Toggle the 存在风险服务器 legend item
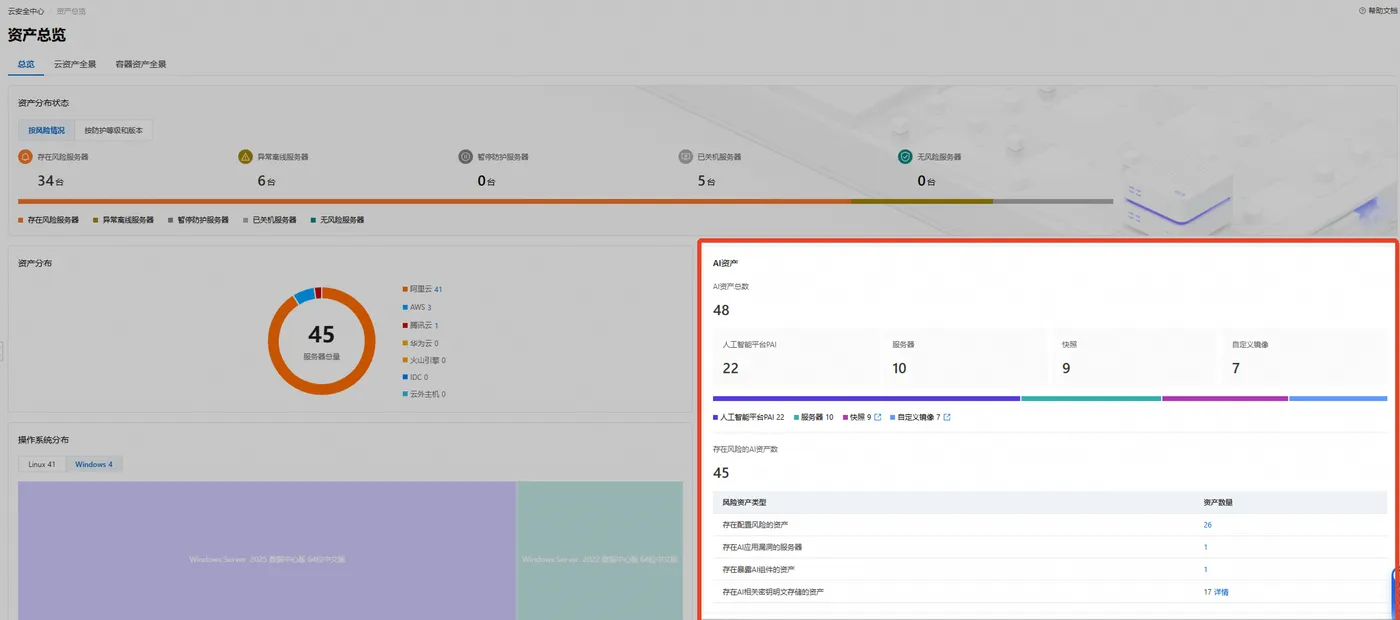Image resolution: width=1400 pixels, height=620 pixels. pos(48,219)
